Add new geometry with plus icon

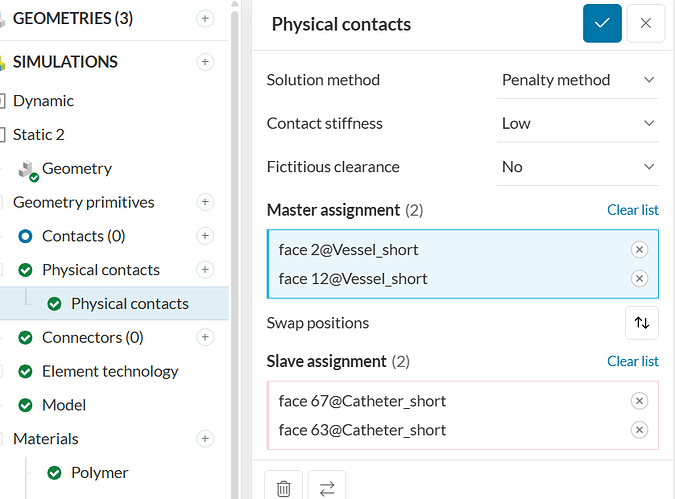[205, 19]
